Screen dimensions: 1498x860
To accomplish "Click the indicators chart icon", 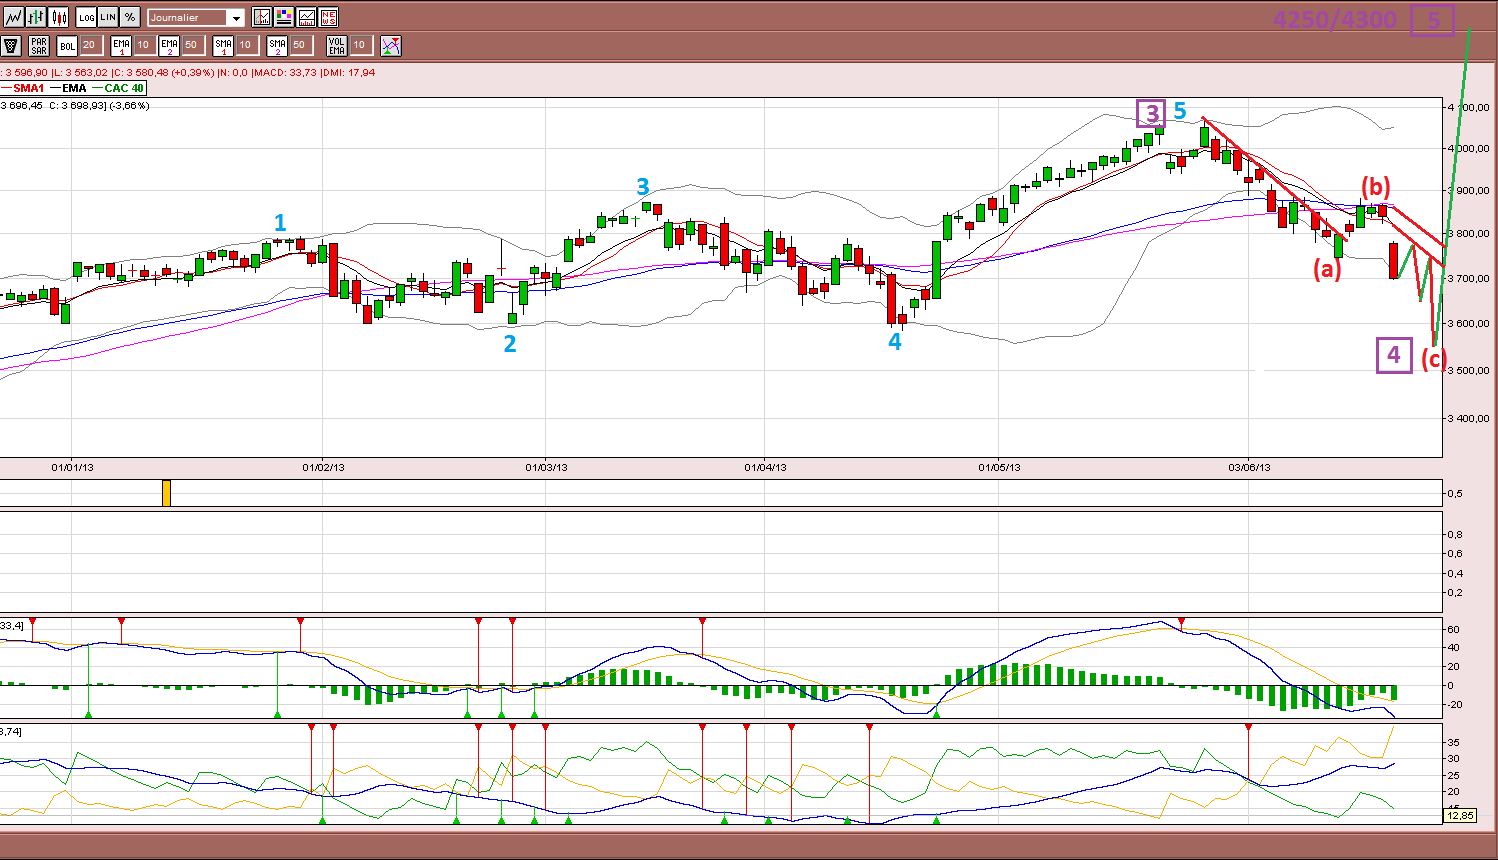I will [x=262, y=17].
